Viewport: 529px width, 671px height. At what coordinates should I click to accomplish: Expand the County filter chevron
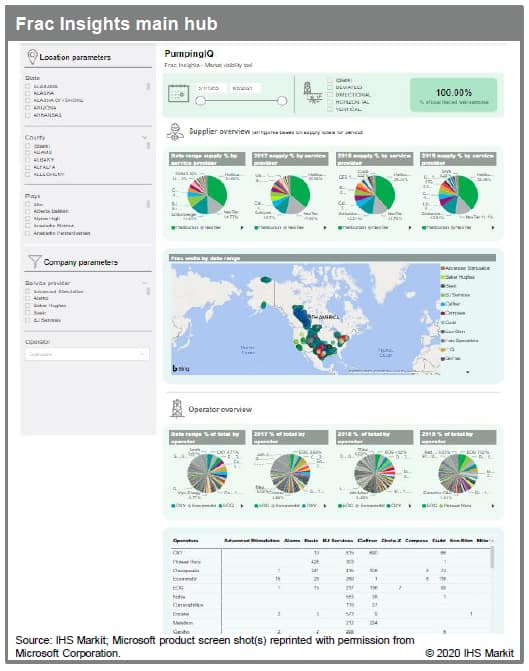(x=145, y=137)
